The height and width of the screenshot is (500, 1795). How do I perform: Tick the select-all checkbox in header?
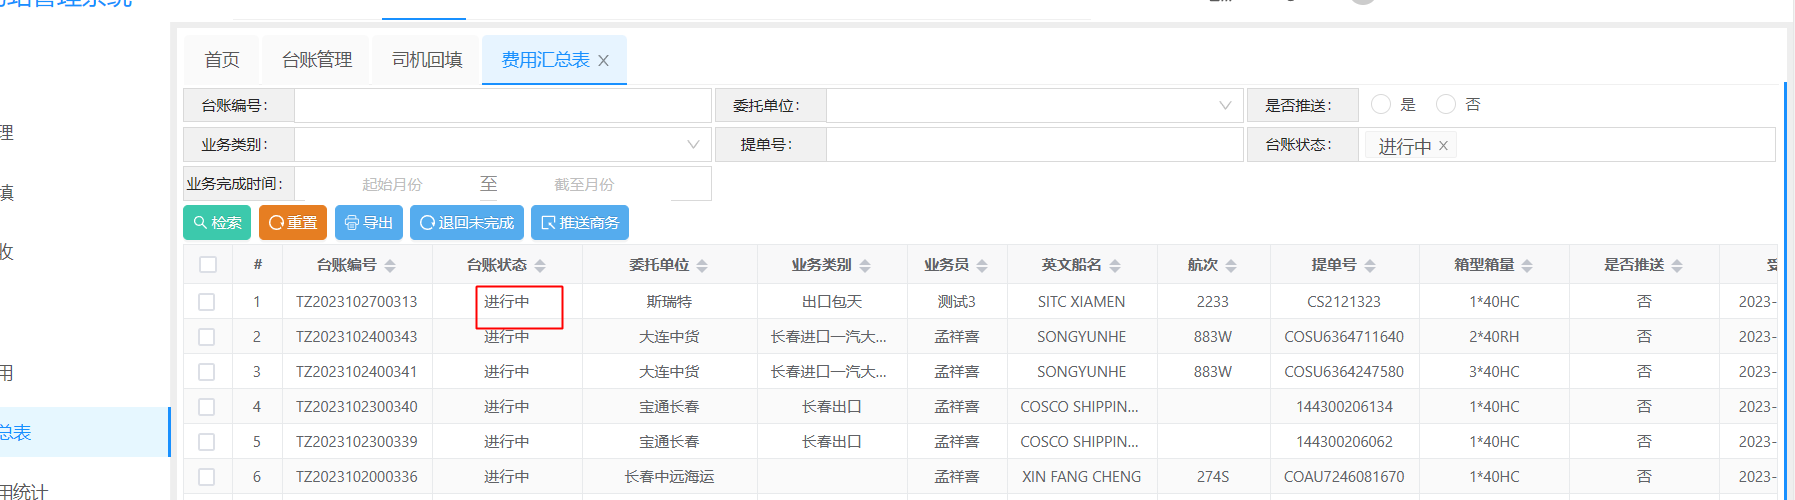tap(208, 265)
